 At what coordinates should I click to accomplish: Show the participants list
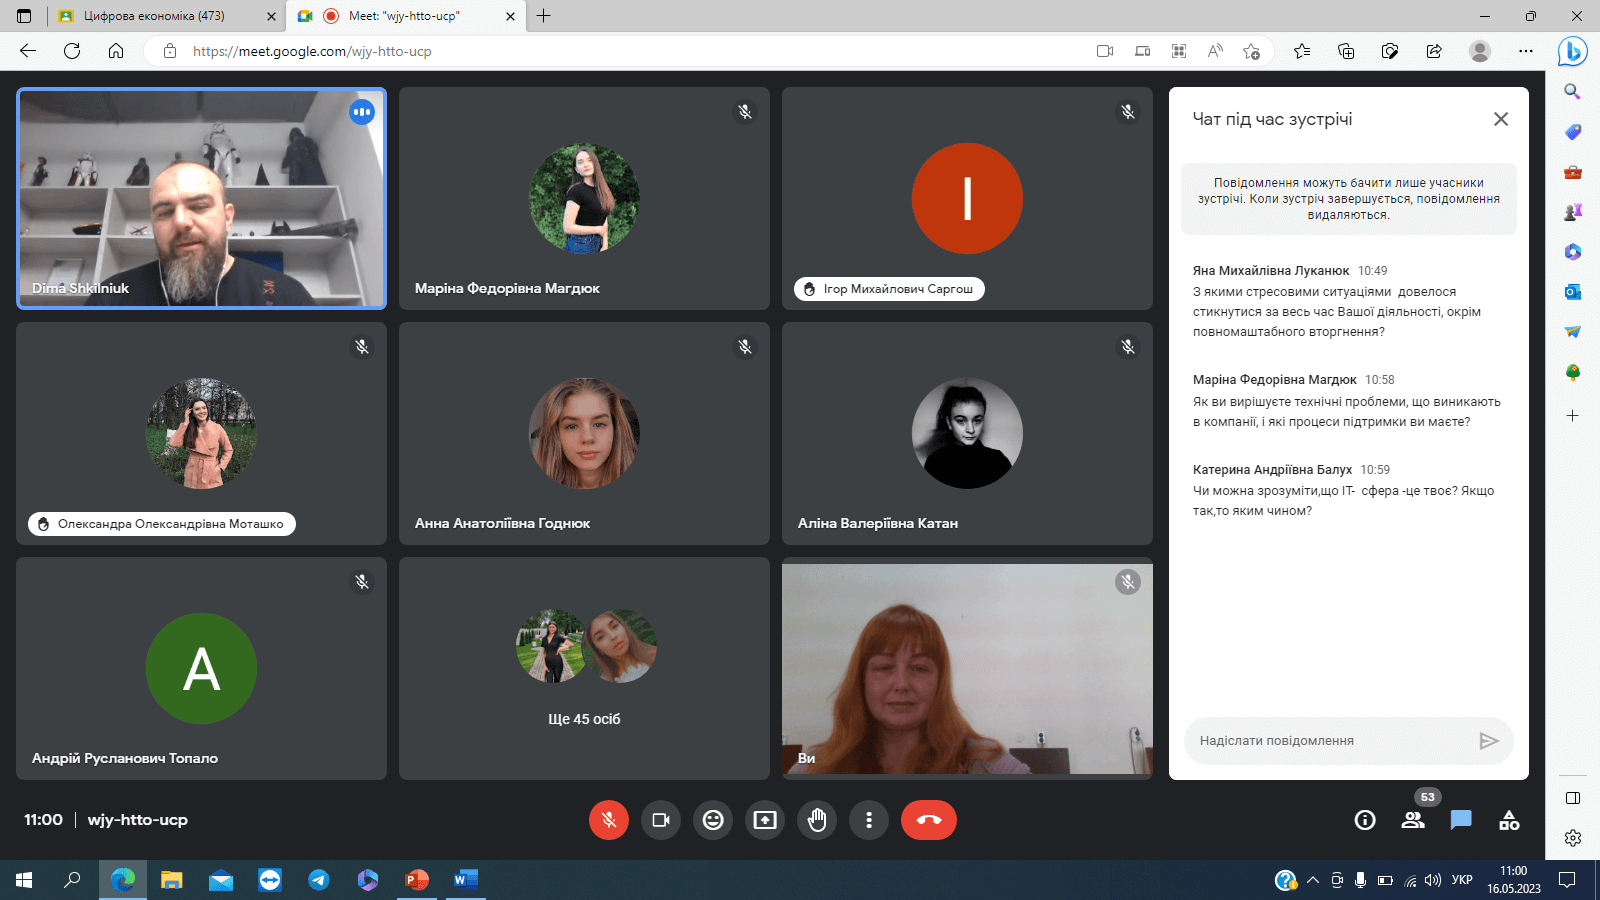(1413, 820)
